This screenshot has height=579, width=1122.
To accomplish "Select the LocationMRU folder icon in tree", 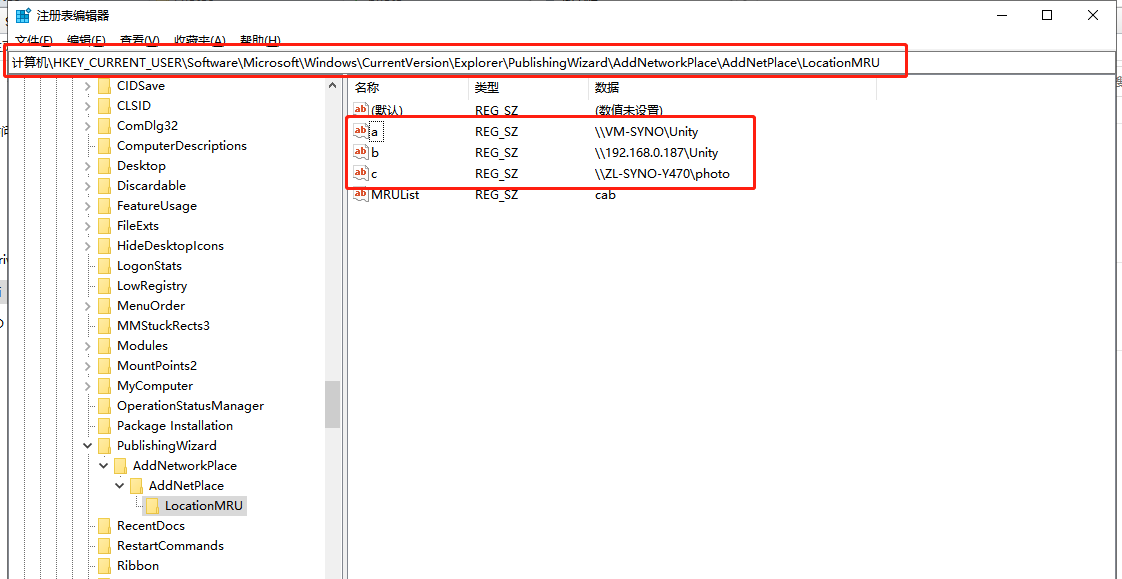I will click(x=153, y=506).
